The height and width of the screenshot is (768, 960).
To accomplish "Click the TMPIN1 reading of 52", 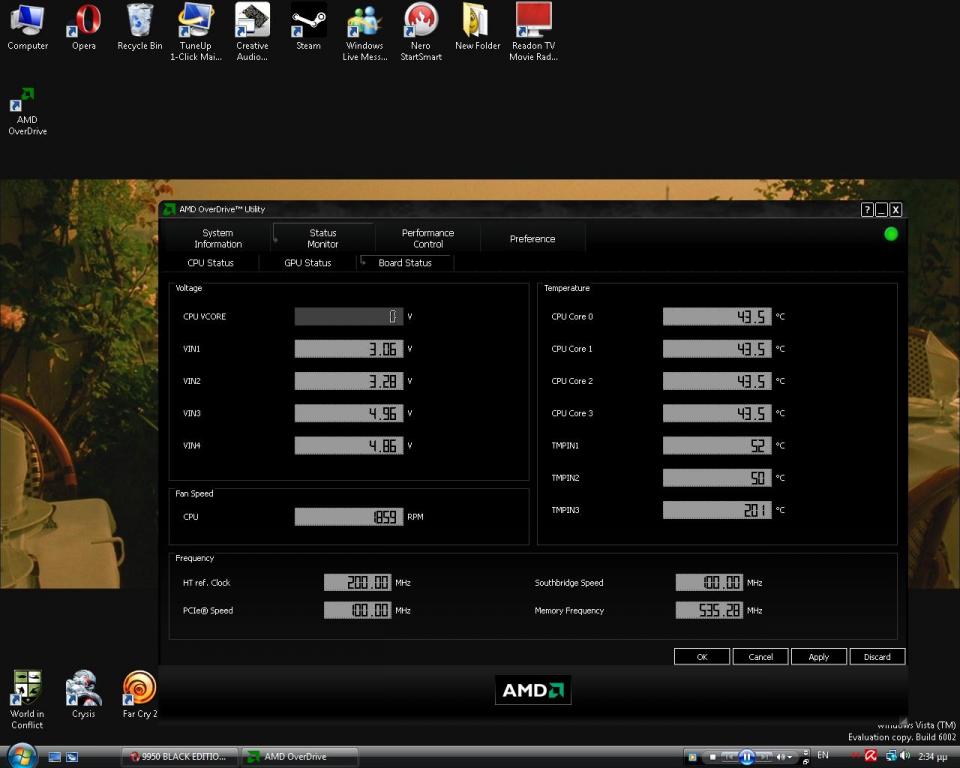I will click(x=717, y=445).
